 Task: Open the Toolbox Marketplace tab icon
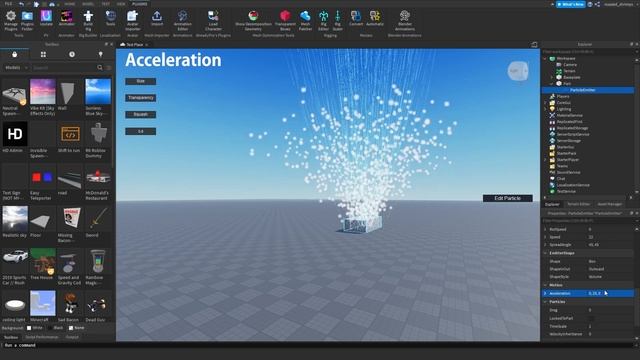[15, 54]
